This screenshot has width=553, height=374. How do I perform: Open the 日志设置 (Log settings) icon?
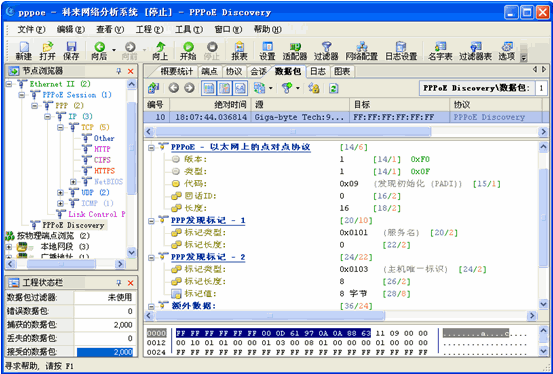(401, 51)
